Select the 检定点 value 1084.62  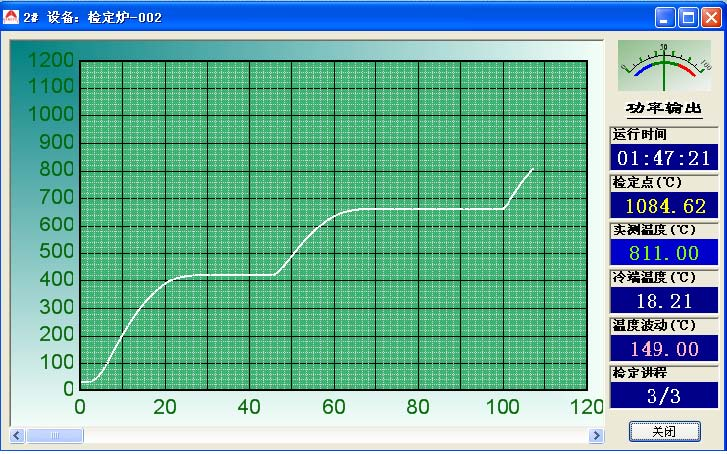coord(663,206)
